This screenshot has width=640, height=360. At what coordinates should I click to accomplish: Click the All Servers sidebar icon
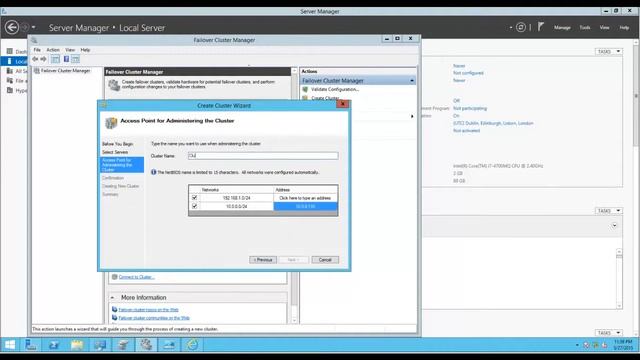[x=10, y=71]
